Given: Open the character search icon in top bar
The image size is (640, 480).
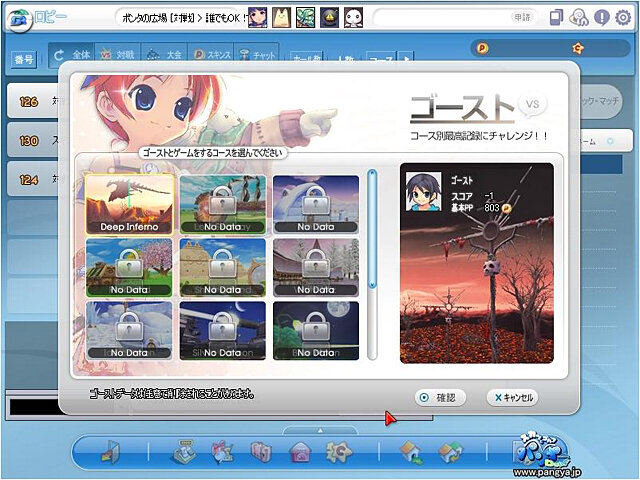Looking at the screenshot, I should click(x=579, y=18).
